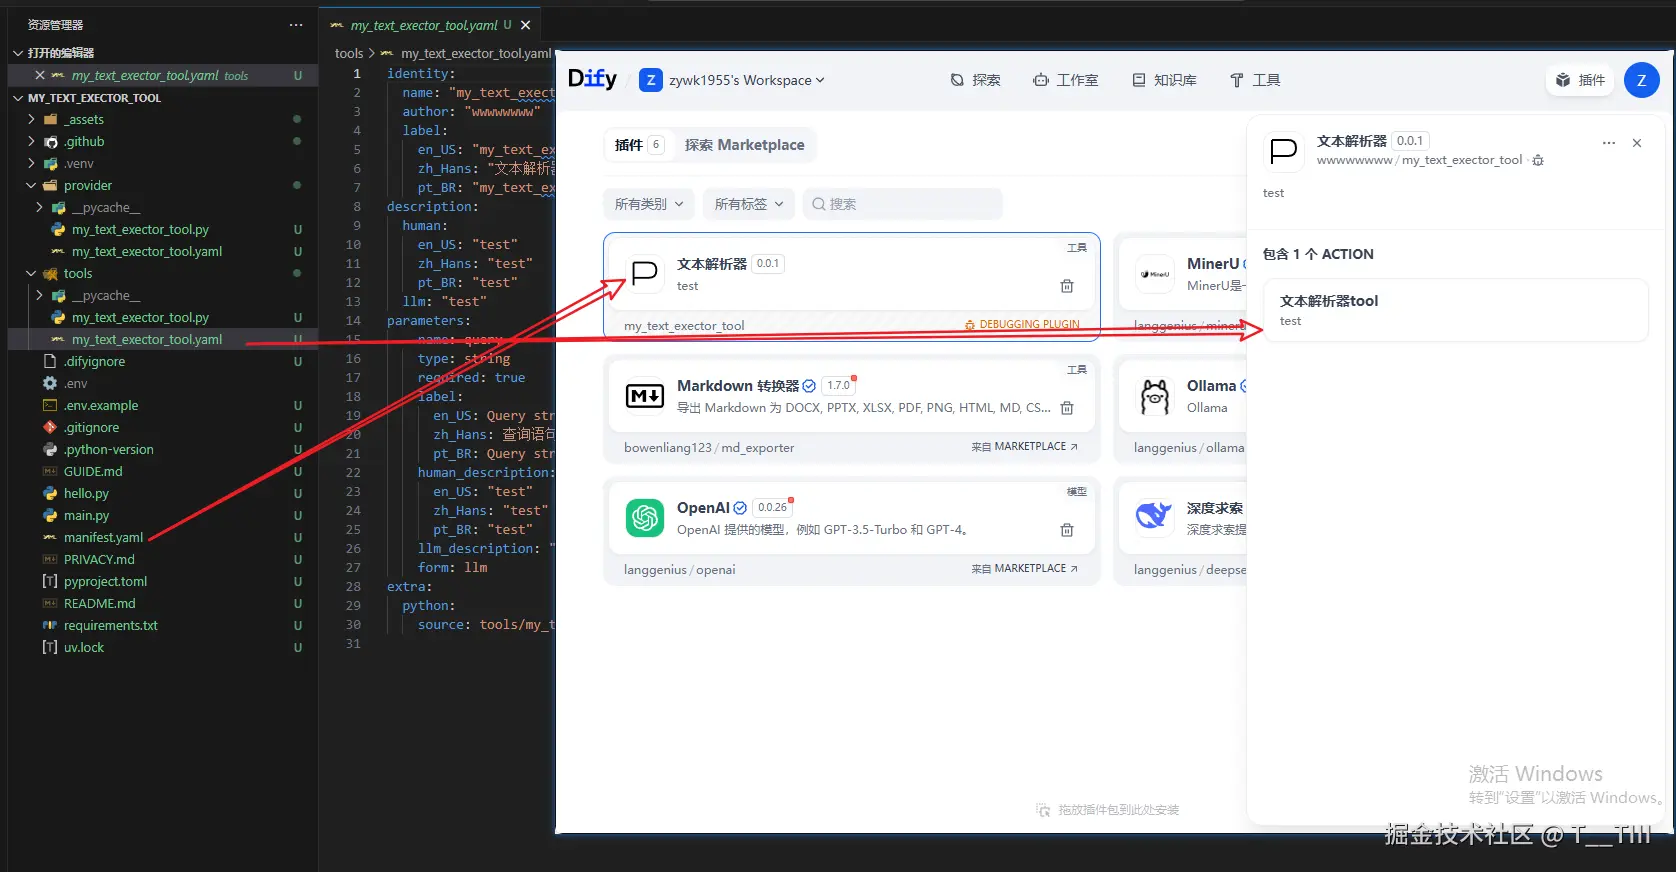Expand __pycache__ under provider

tap(39, 207)
